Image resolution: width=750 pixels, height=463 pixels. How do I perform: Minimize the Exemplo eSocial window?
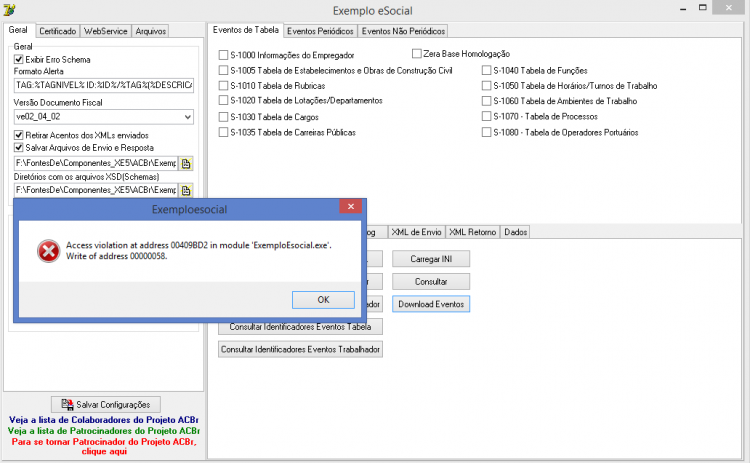click(x=684, y=9)
